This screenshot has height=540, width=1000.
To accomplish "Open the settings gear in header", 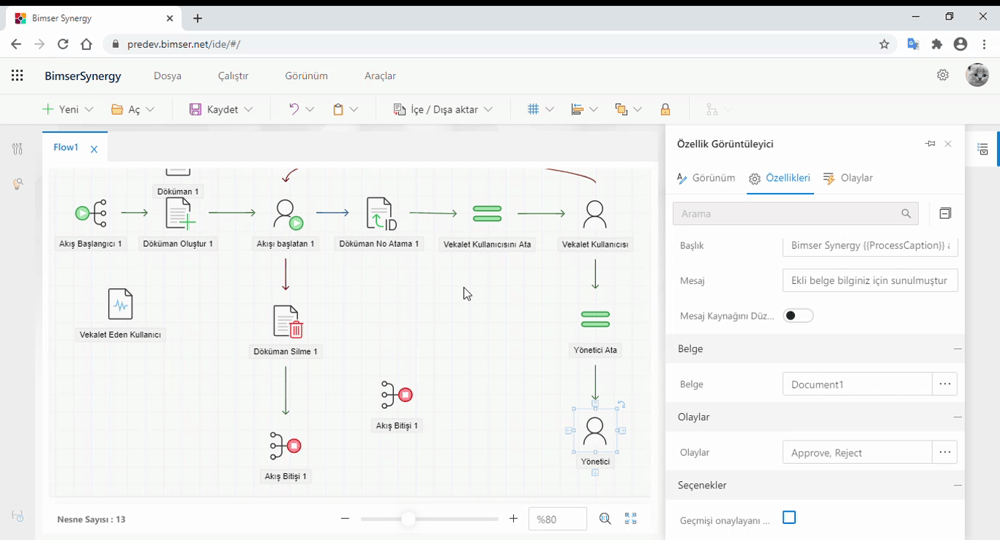I will [943, 75].
